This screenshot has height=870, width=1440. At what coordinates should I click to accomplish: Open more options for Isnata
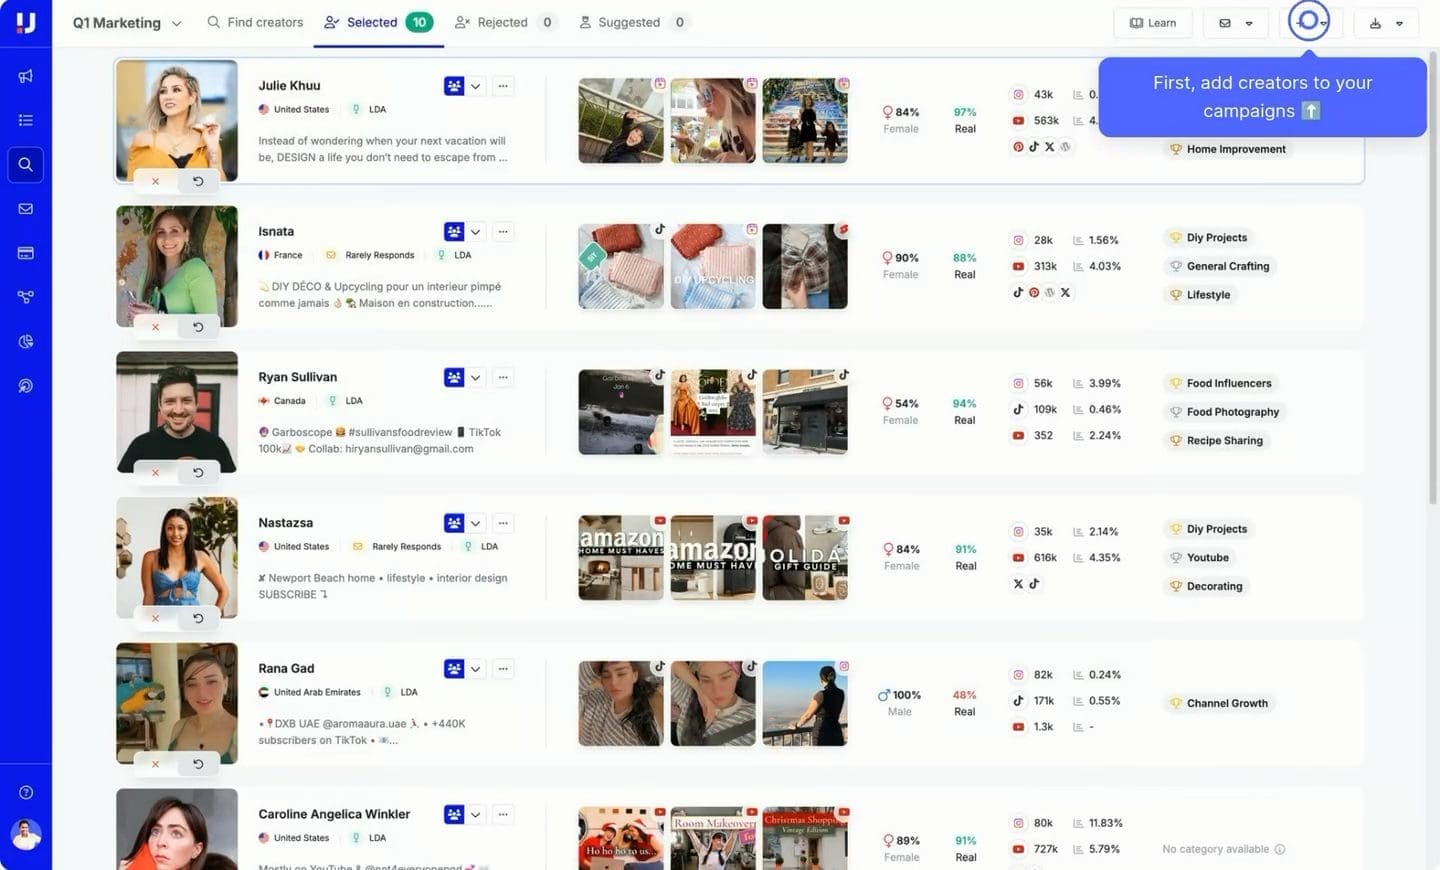(x=503, y=232)
